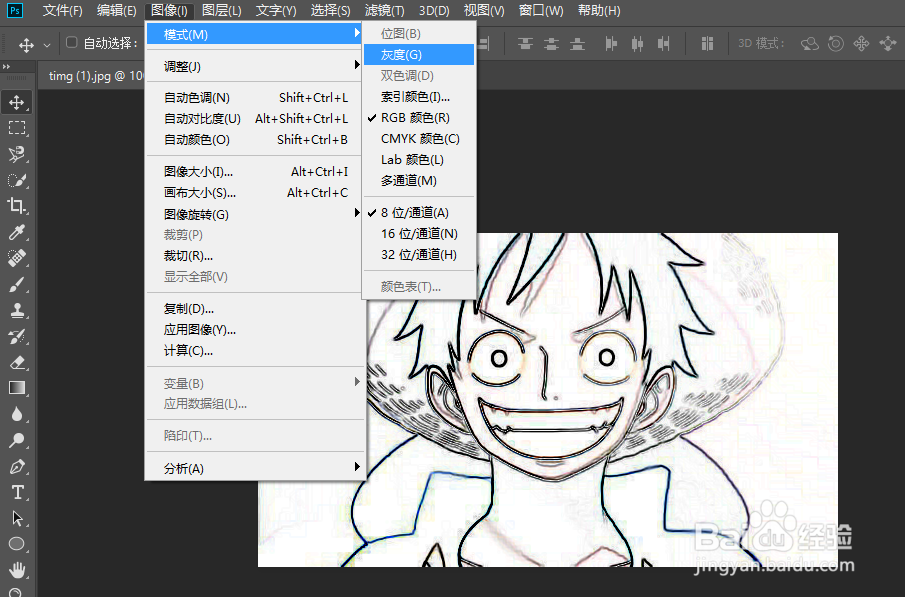
Task: Expand the 图像旋转(G) submenu
Action: point(255,214)
